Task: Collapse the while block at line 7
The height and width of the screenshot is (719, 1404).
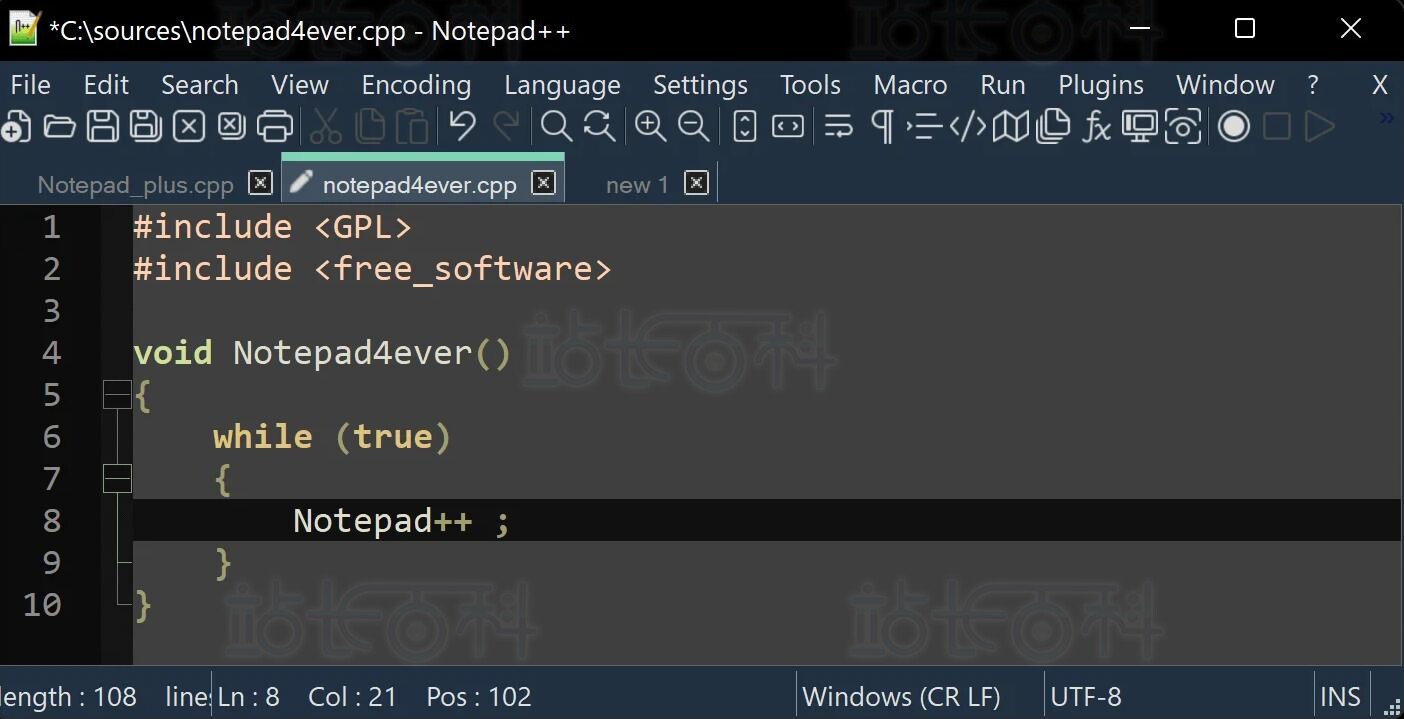Action: pos(117,479)
